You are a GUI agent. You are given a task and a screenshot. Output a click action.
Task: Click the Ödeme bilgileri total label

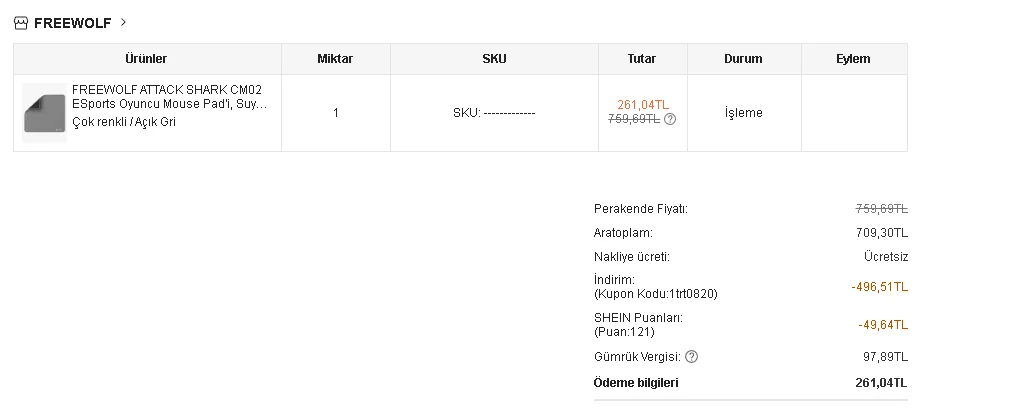point(636,383)
